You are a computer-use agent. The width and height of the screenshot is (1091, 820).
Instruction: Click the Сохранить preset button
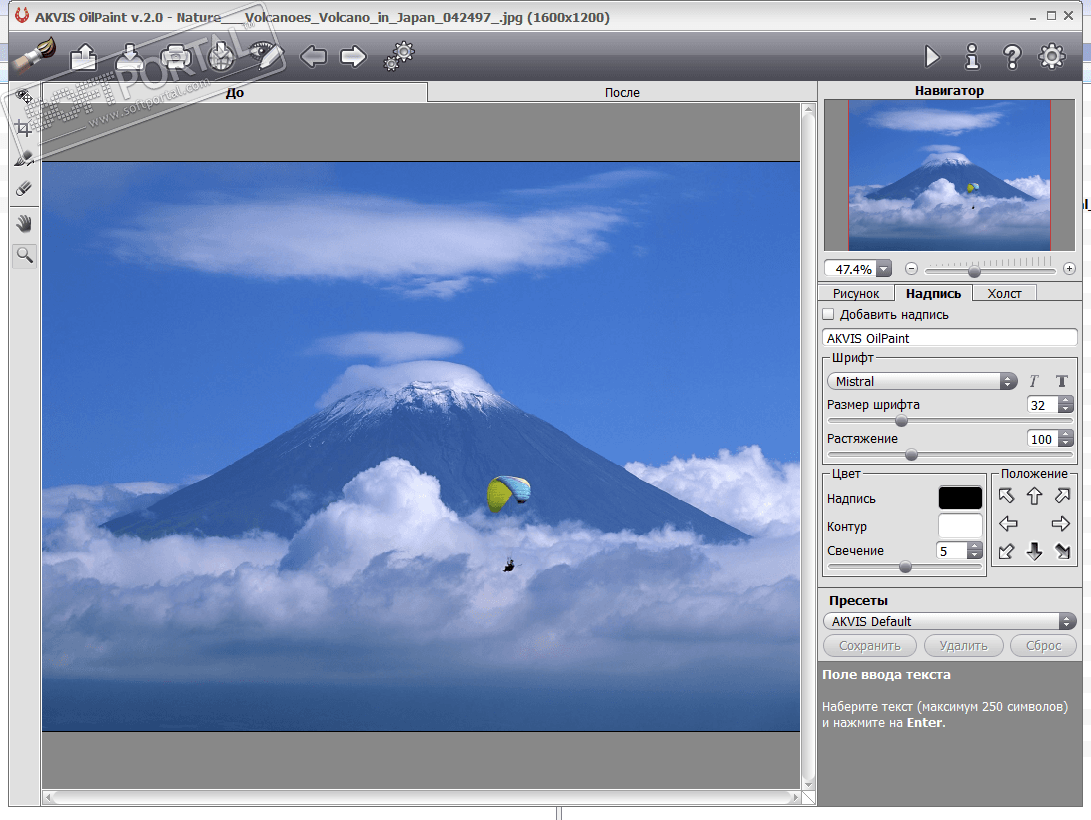pyautogui.click(x=869, y=645)
